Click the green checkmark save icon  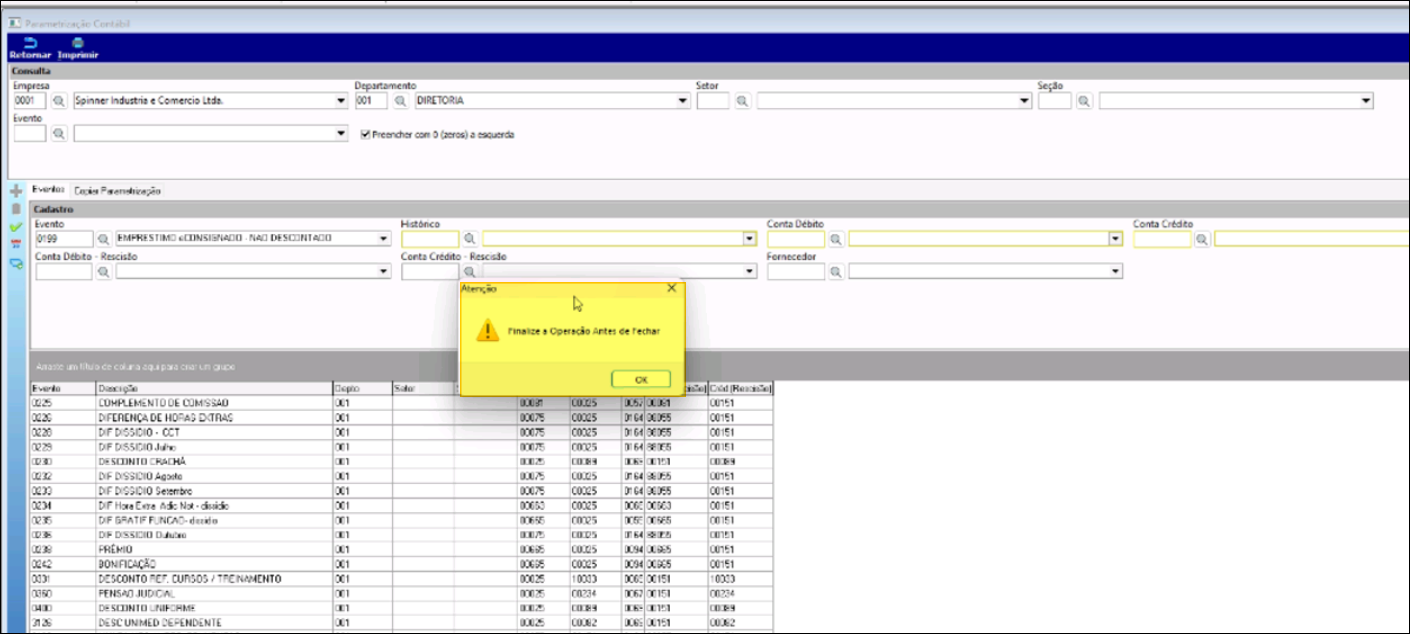(15, 227)
